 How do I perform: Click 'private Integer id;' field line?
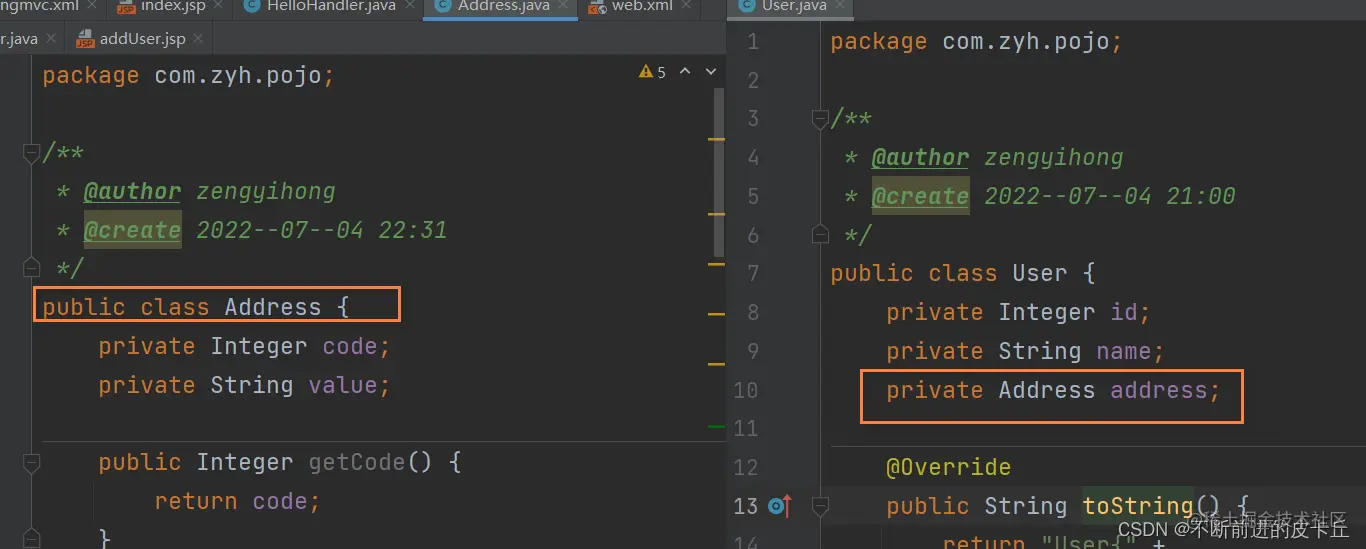tap(1019, 312)
